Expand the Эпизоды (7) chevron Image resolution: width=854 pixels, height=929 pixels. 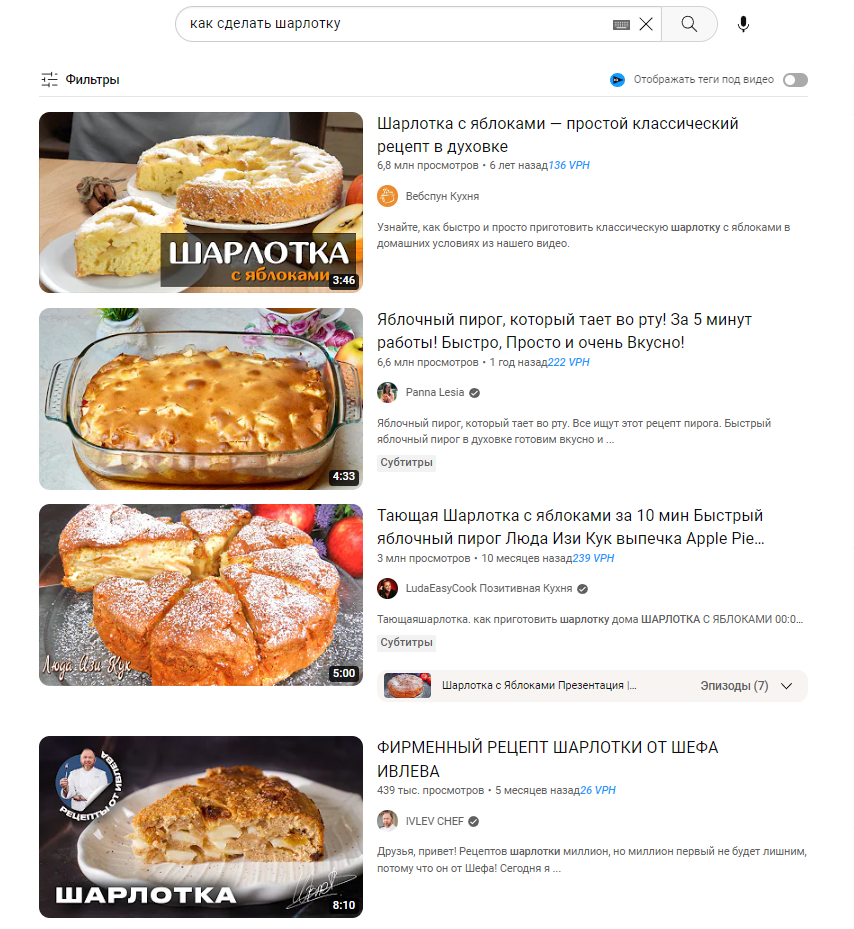tap(786, 686)
